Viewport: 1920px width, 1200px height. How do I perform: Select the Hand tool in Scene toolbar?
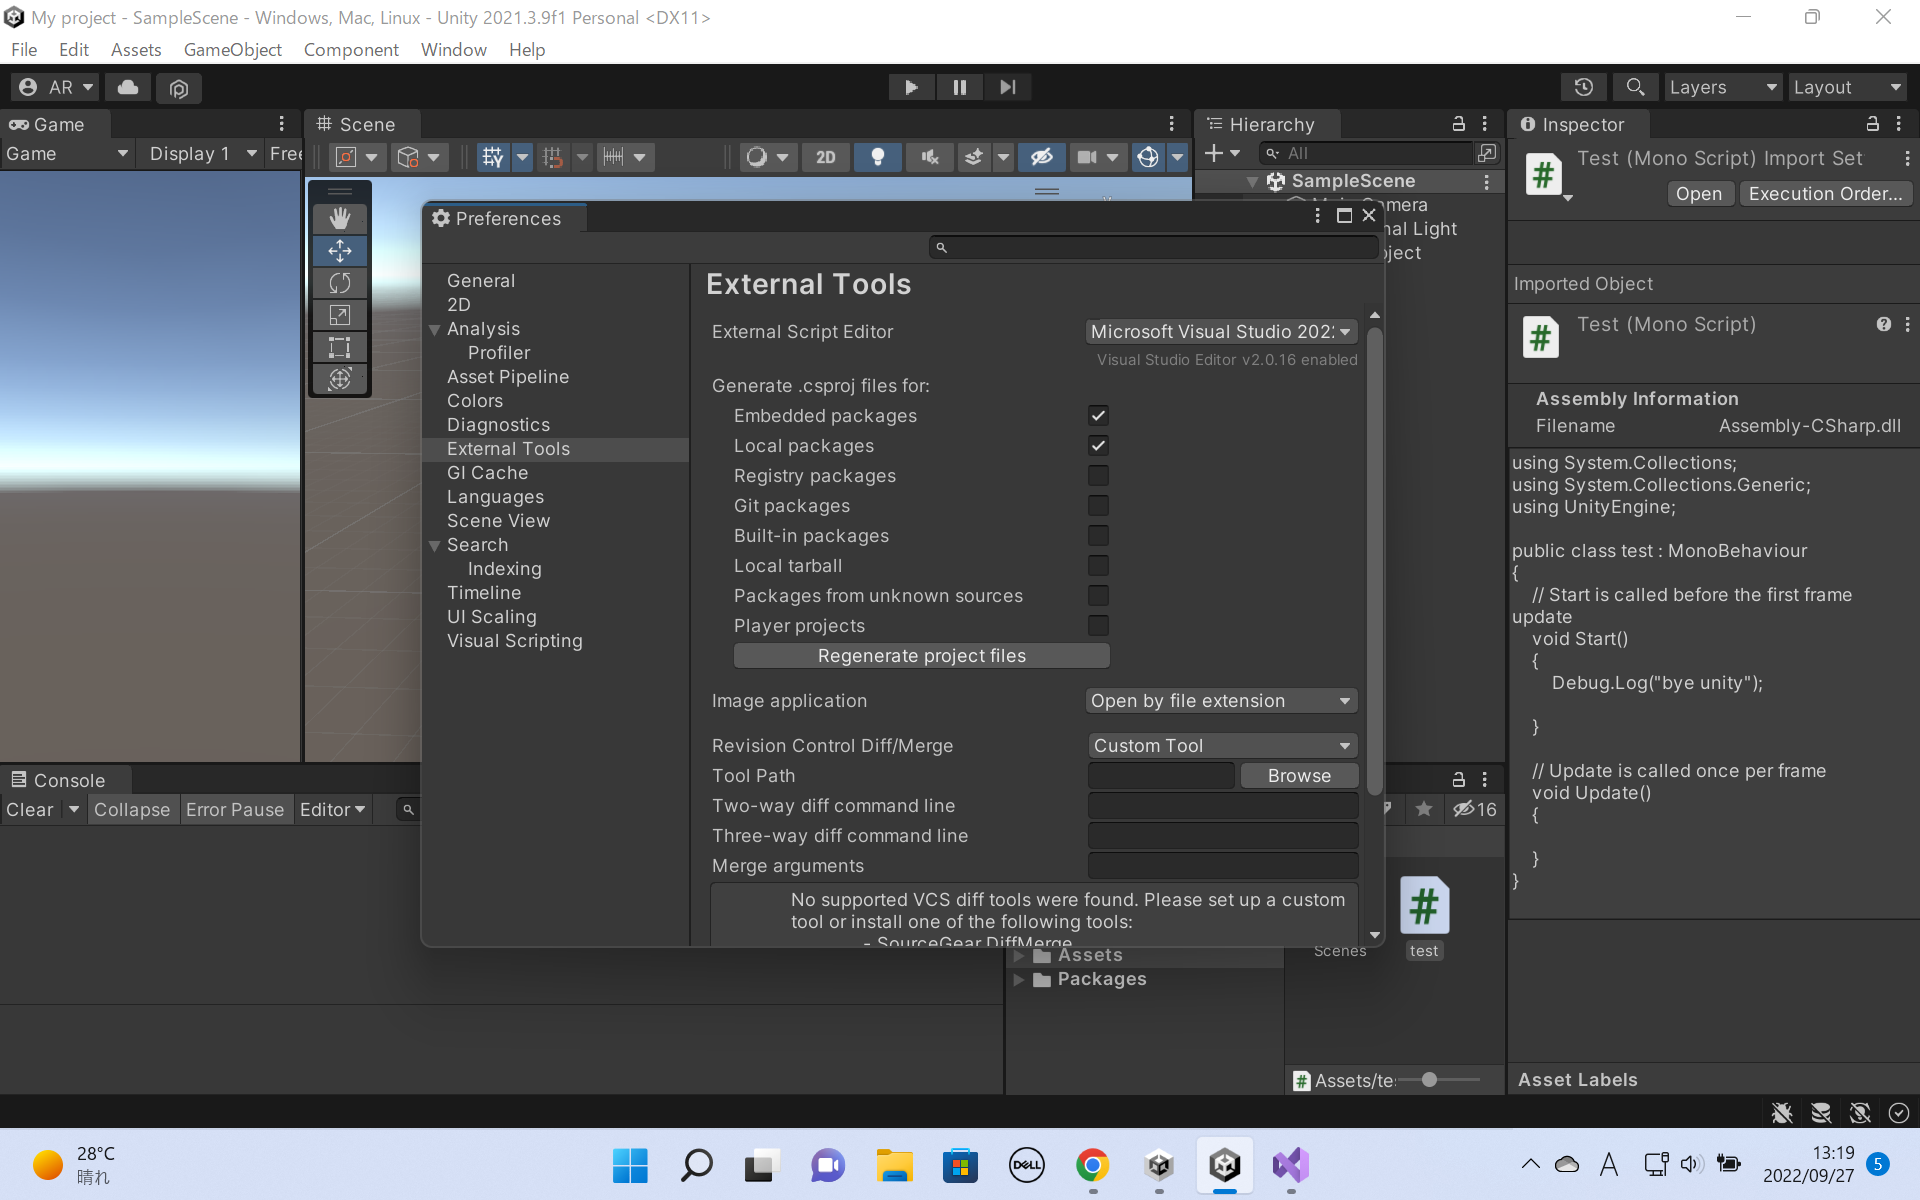[340, 218]
